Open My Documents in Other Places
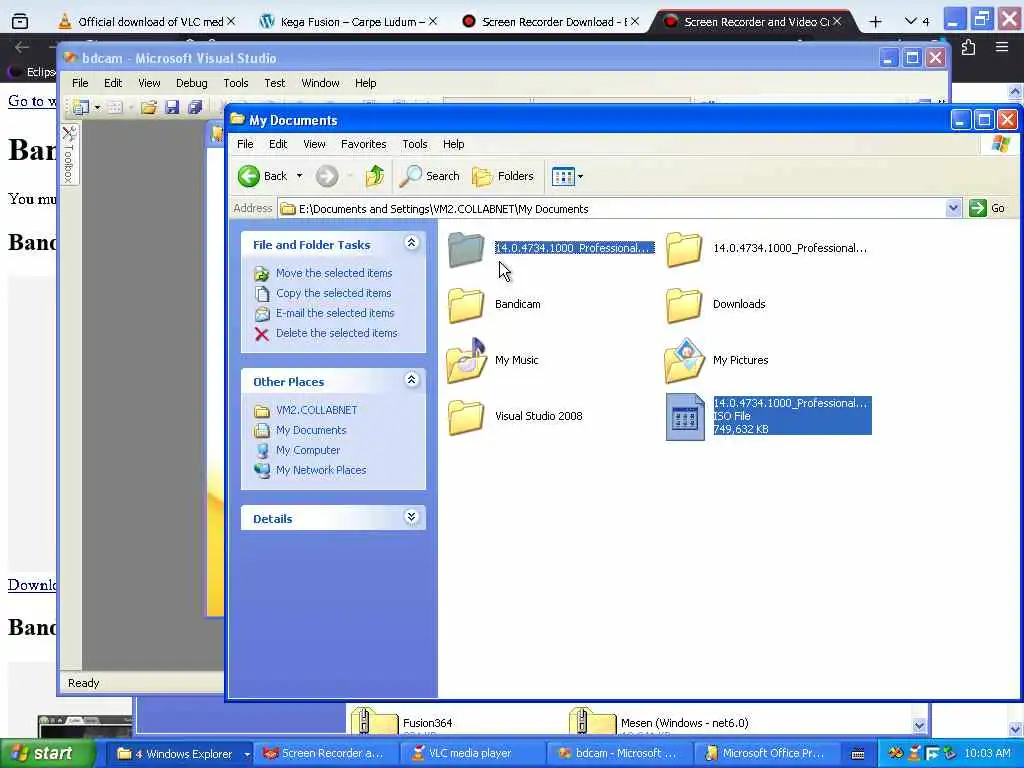 pos(311,430)
